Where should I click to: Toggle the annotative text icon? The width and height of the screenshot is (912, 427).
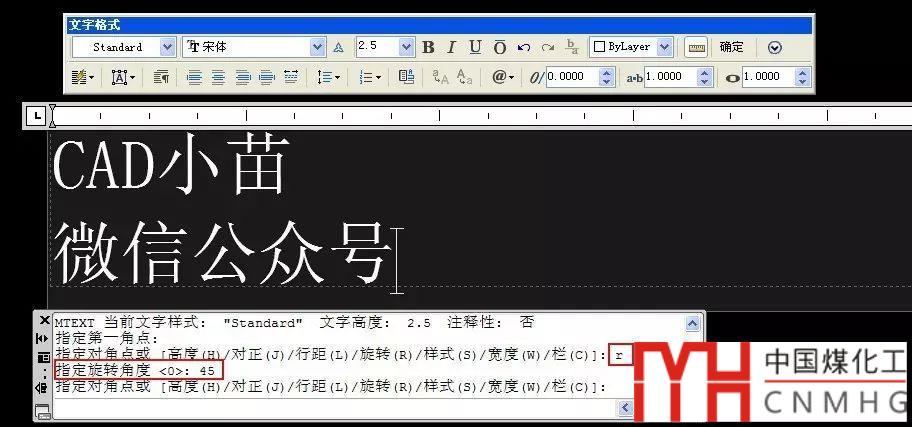(x=339, y=48)
